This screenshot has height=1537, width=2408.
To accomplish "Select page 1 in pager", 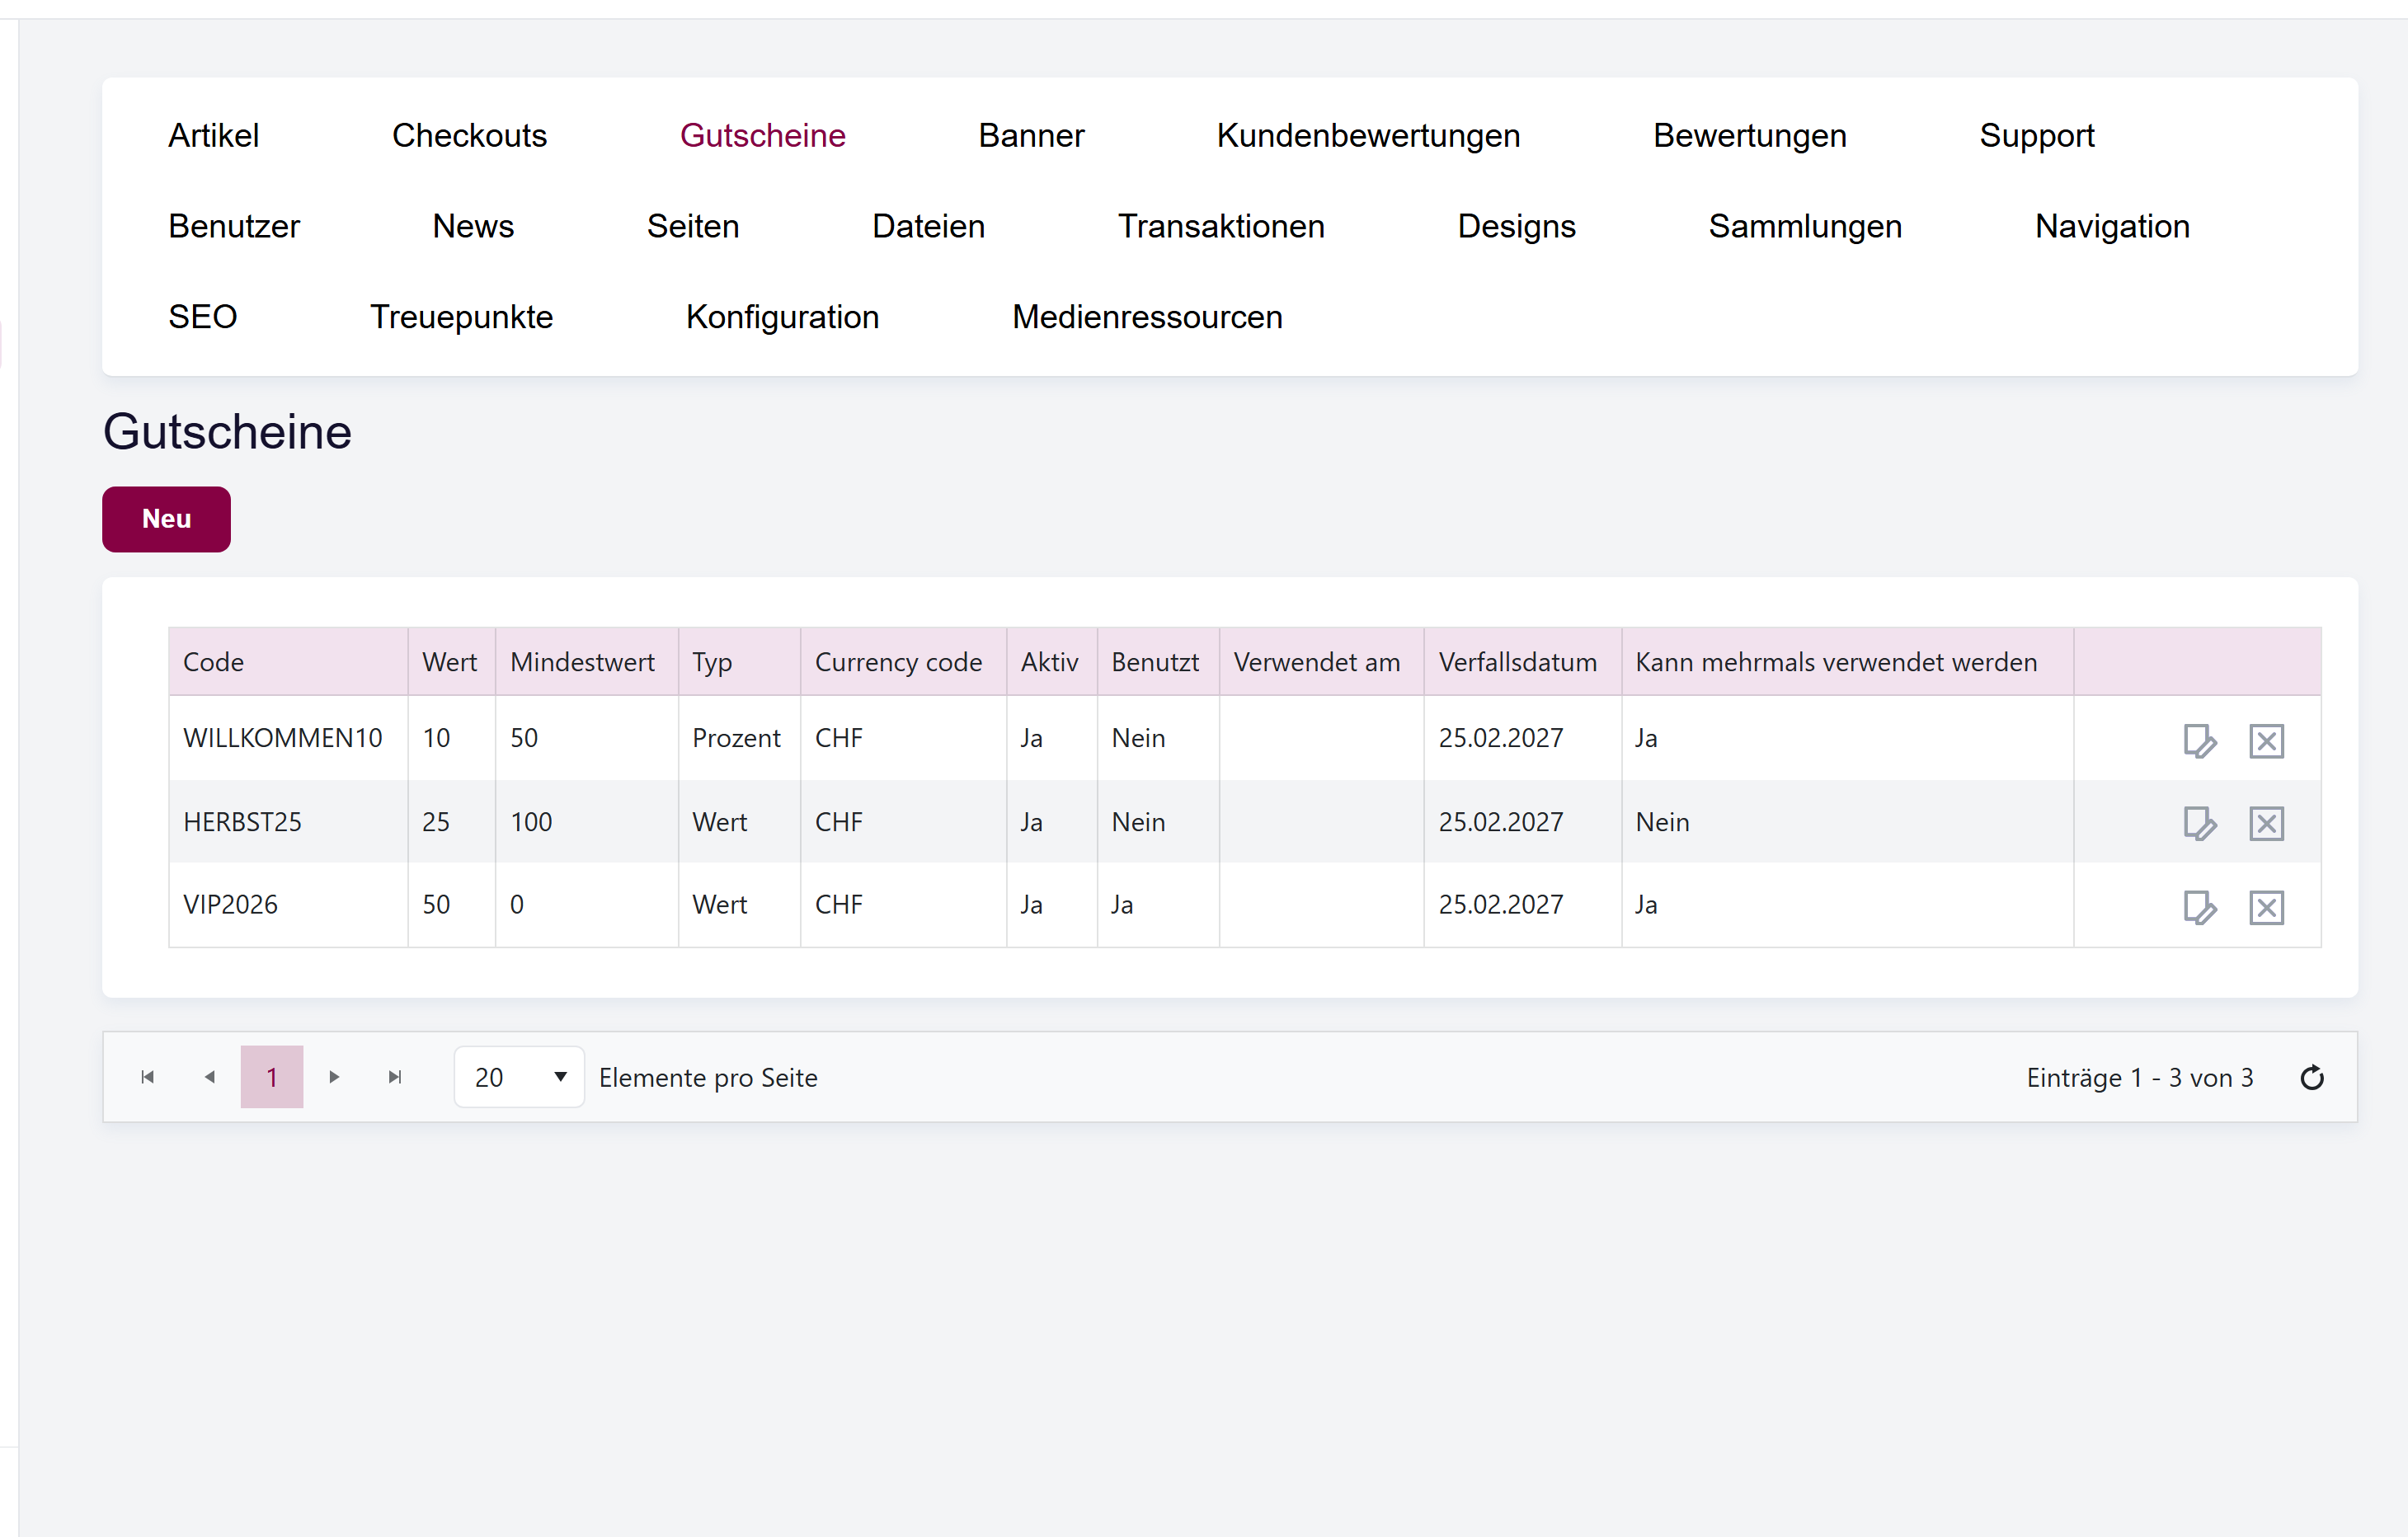I will (x=272, y=1077).
